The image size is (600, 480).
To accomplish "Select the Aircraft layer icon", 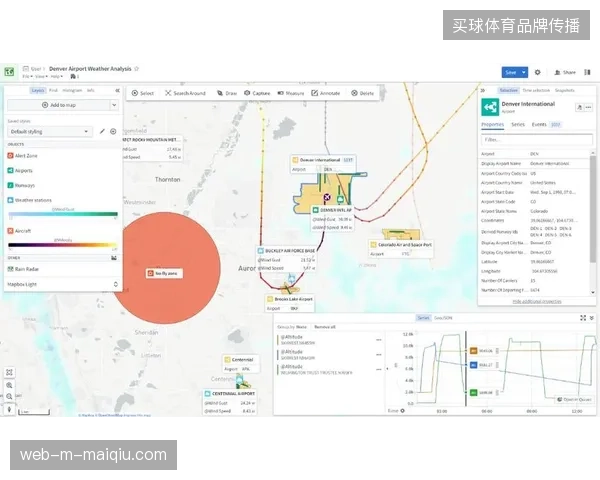I will [11, 231].
